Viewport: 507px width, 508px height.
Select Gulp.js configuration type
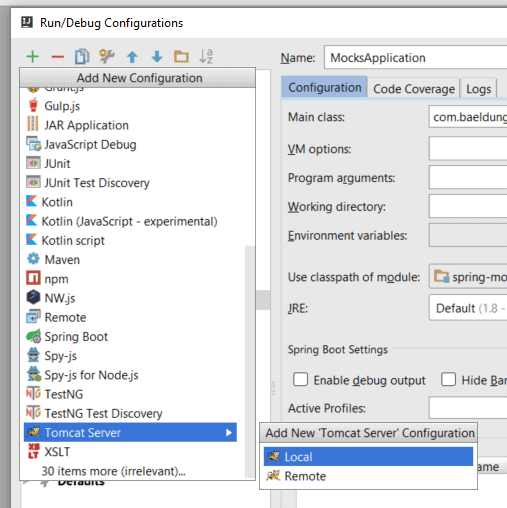(x=130, y=106)
